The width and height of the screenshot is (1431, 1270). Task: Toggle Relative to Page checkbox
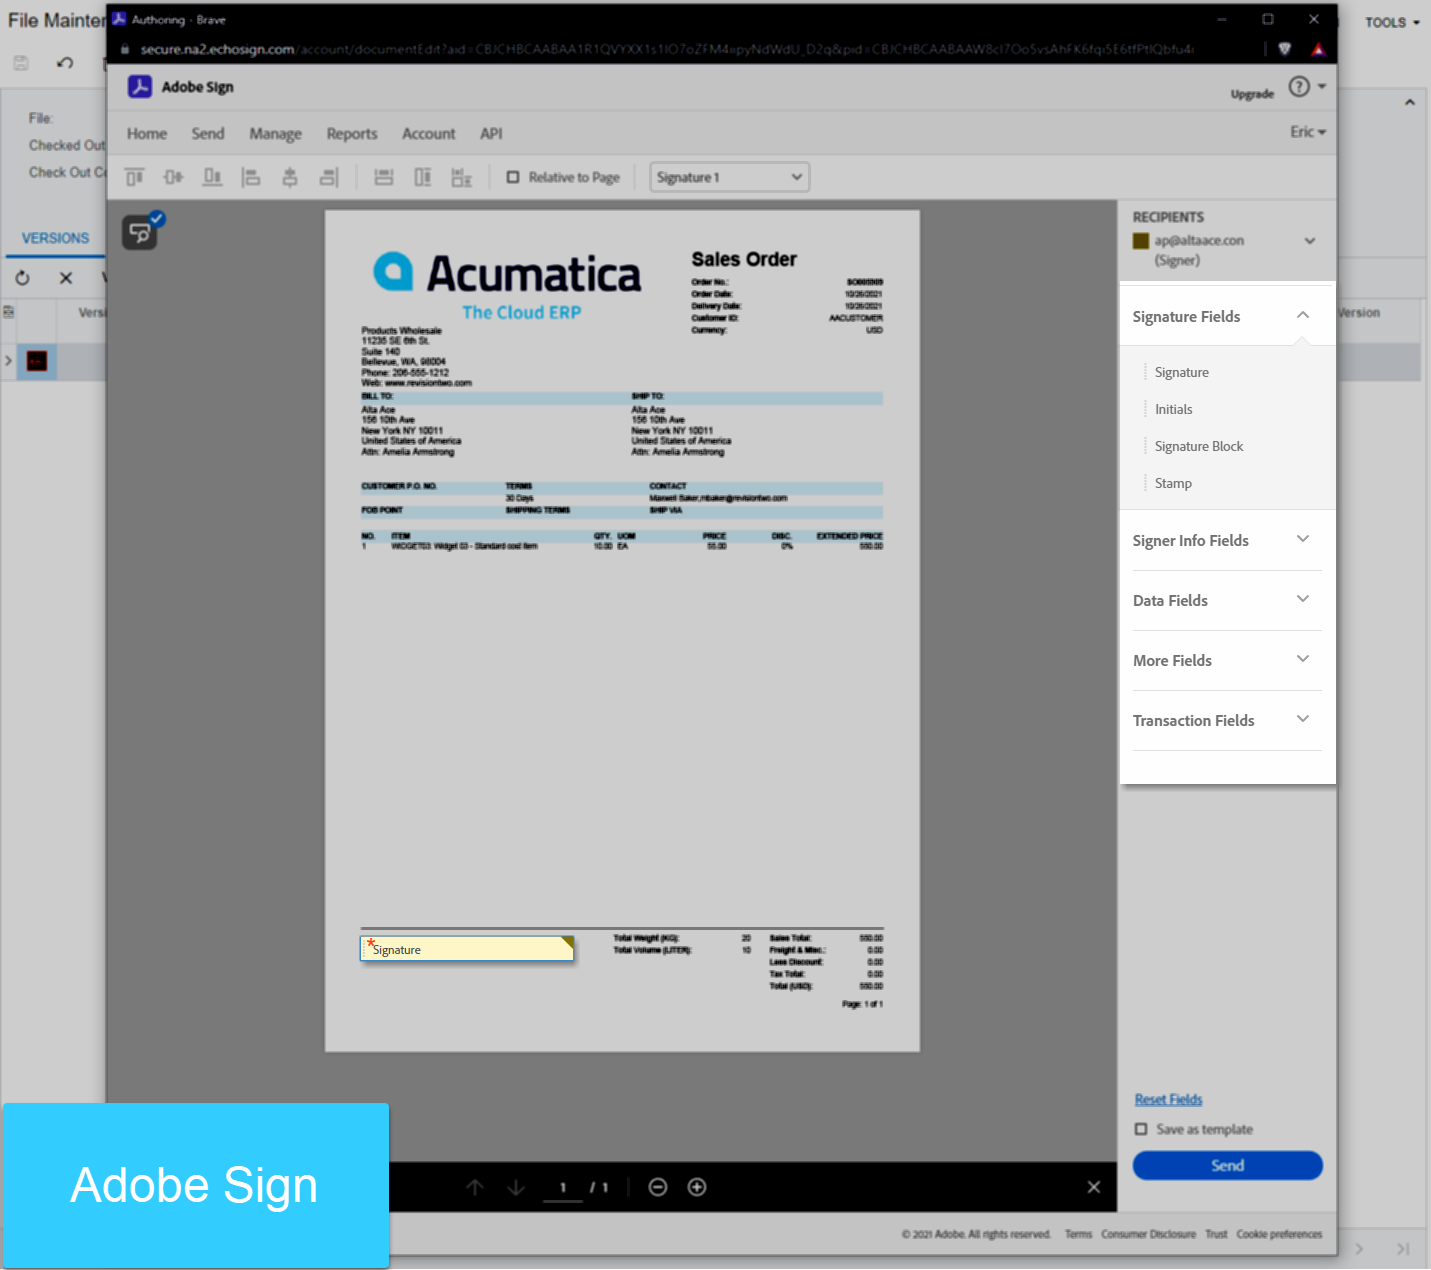pyautogui.click(x=513, y=177)
